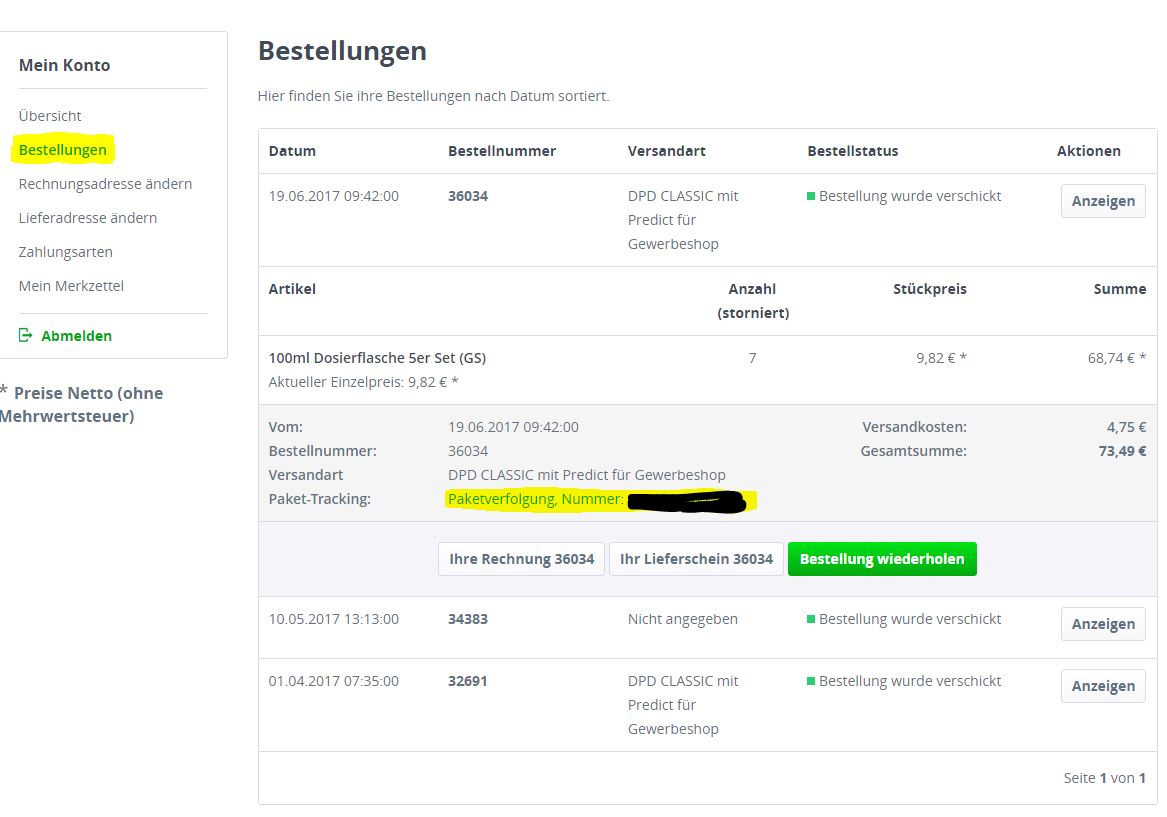1167x817 pixels.
Task: Click the Versandart column header
Action: tap(667, 151)
